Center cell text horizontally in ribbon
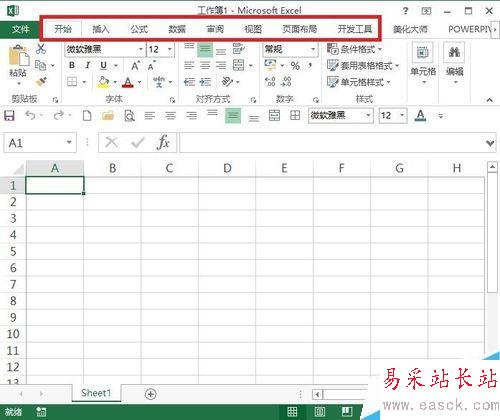The image size is (500, 420). [x=205, y=65]
